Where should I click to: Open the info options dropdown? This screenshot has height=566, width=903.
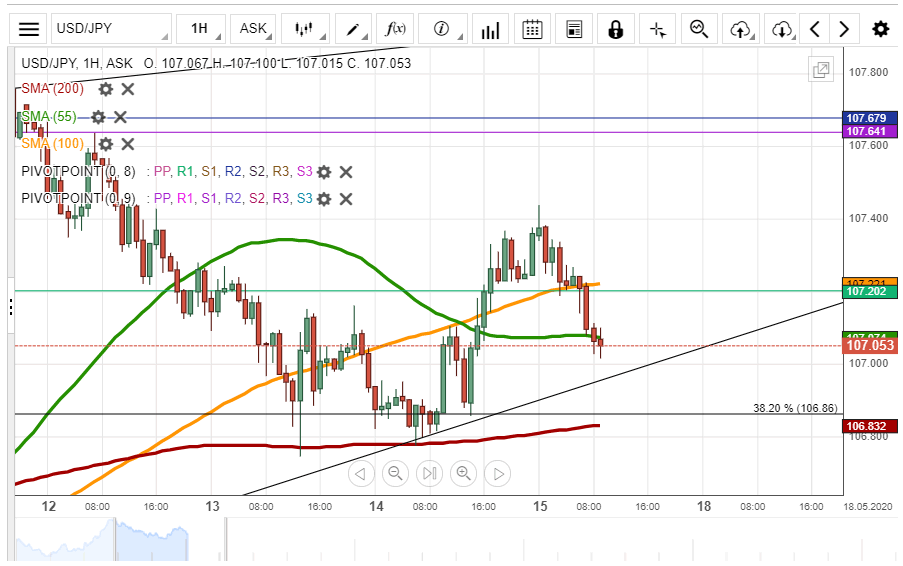point(442,29)
